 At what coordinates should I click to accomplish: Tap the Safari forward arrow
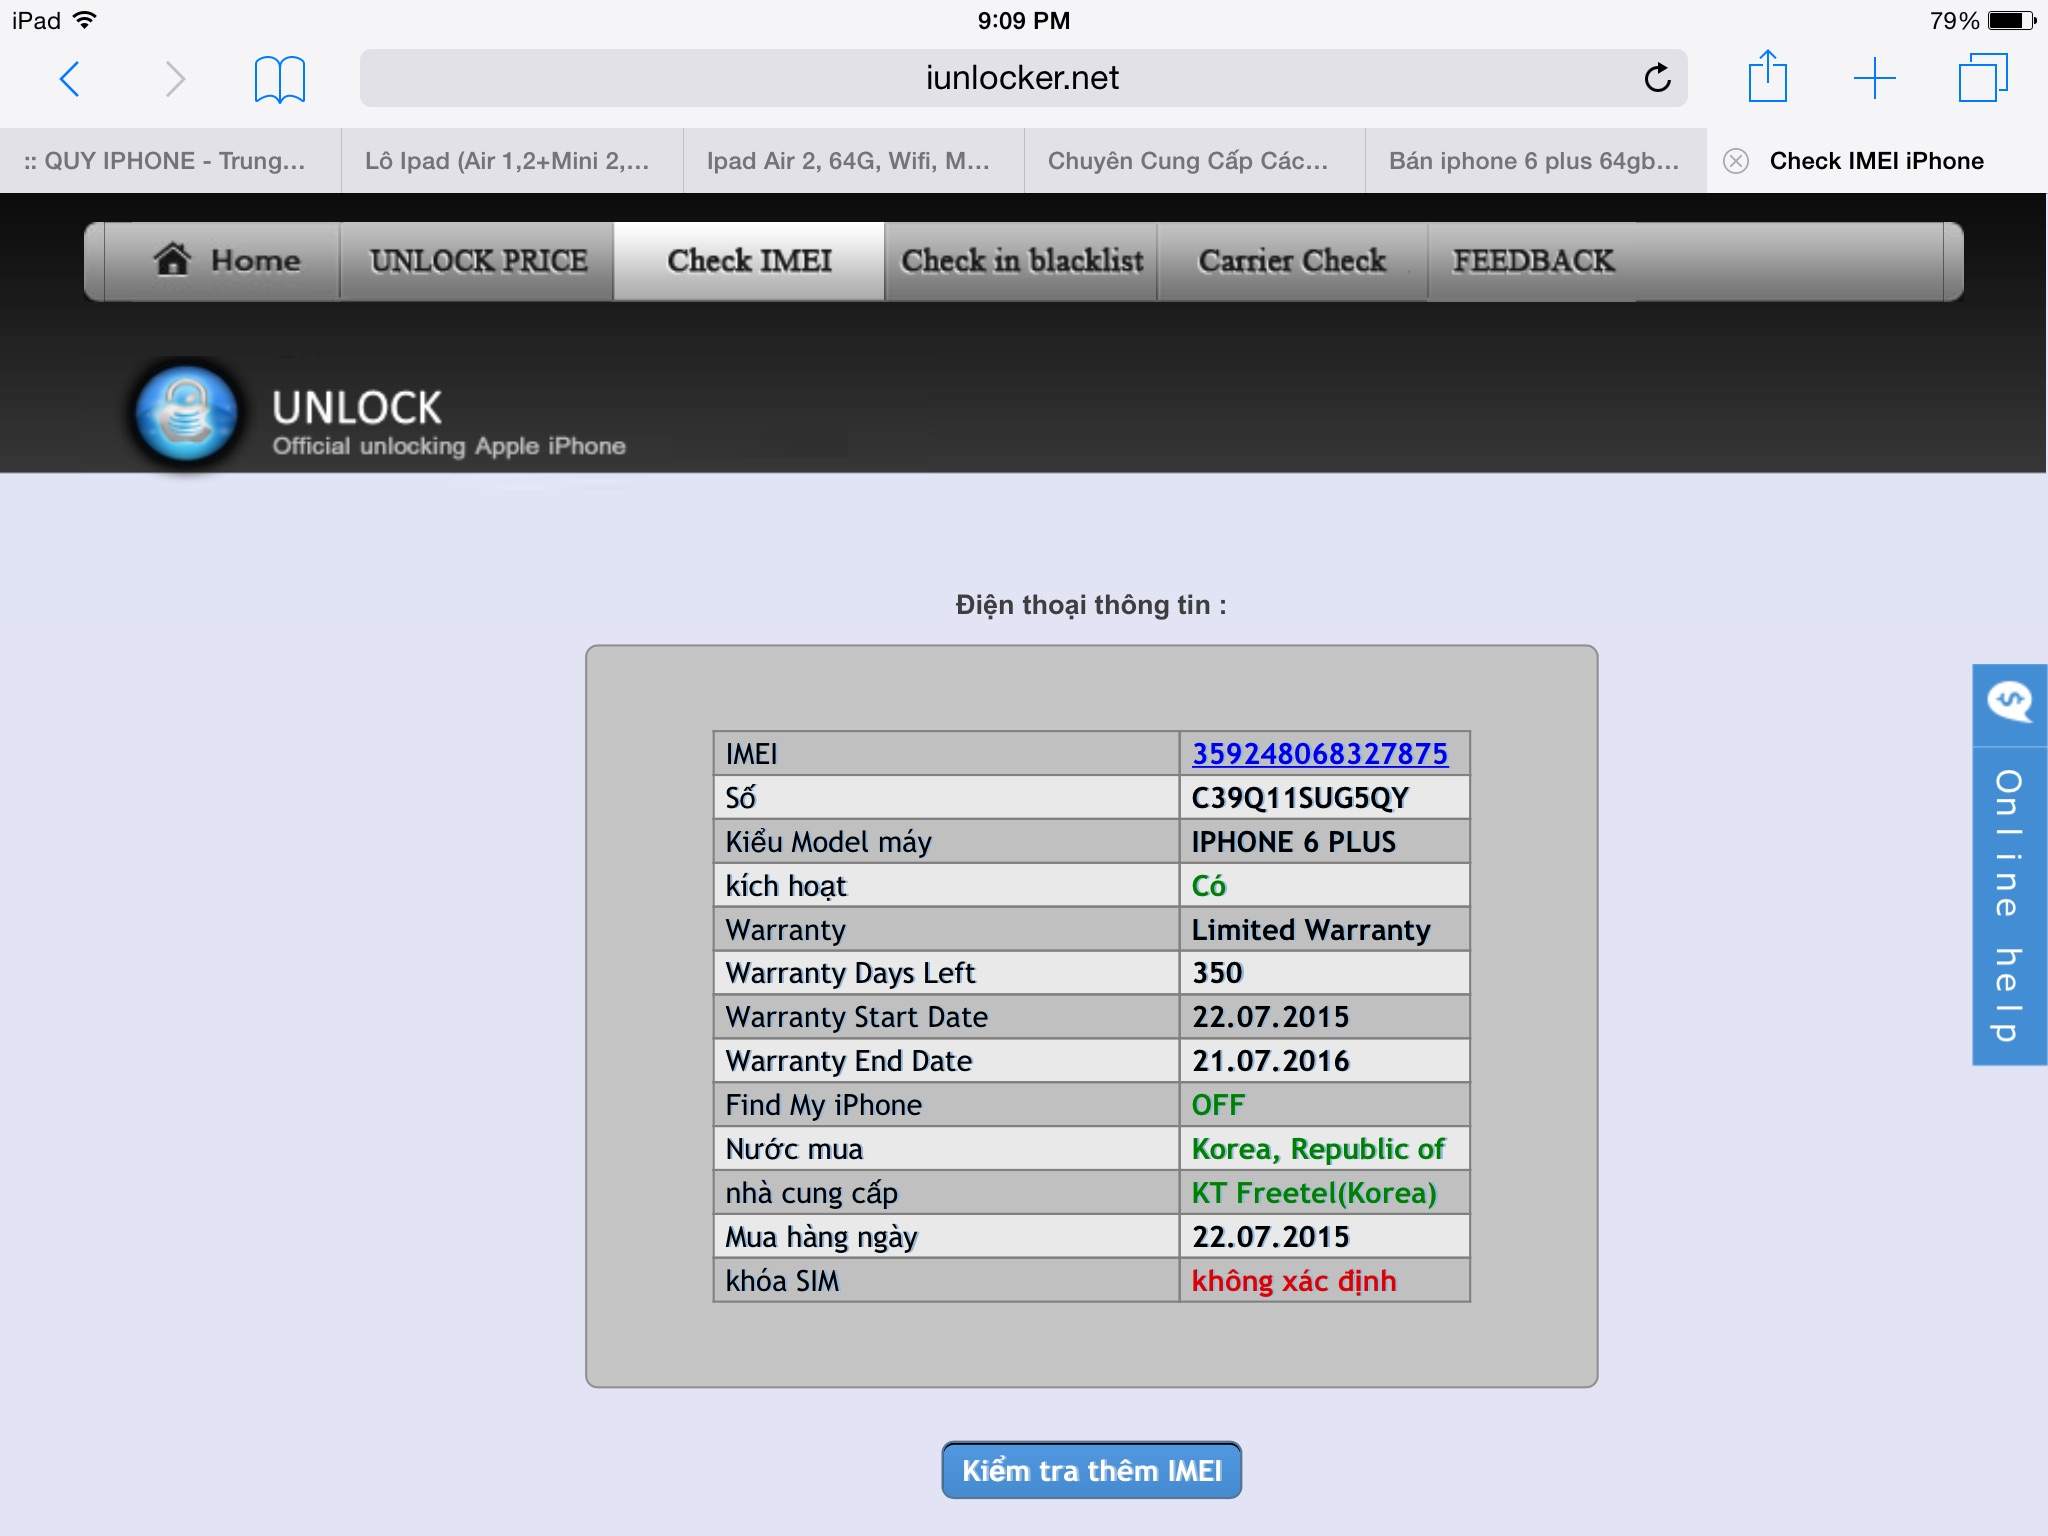tap(175, 78)
